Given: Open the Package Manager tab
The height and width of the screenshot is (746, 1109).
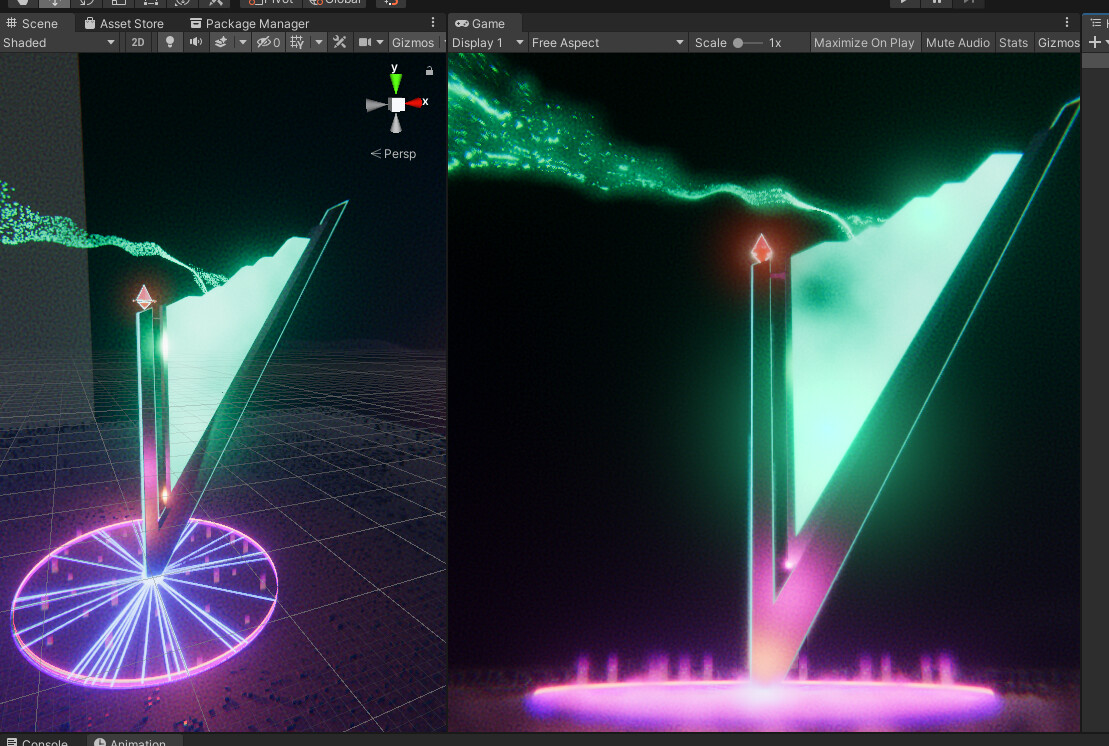Looking at the screenshot, I should [250, 23].
